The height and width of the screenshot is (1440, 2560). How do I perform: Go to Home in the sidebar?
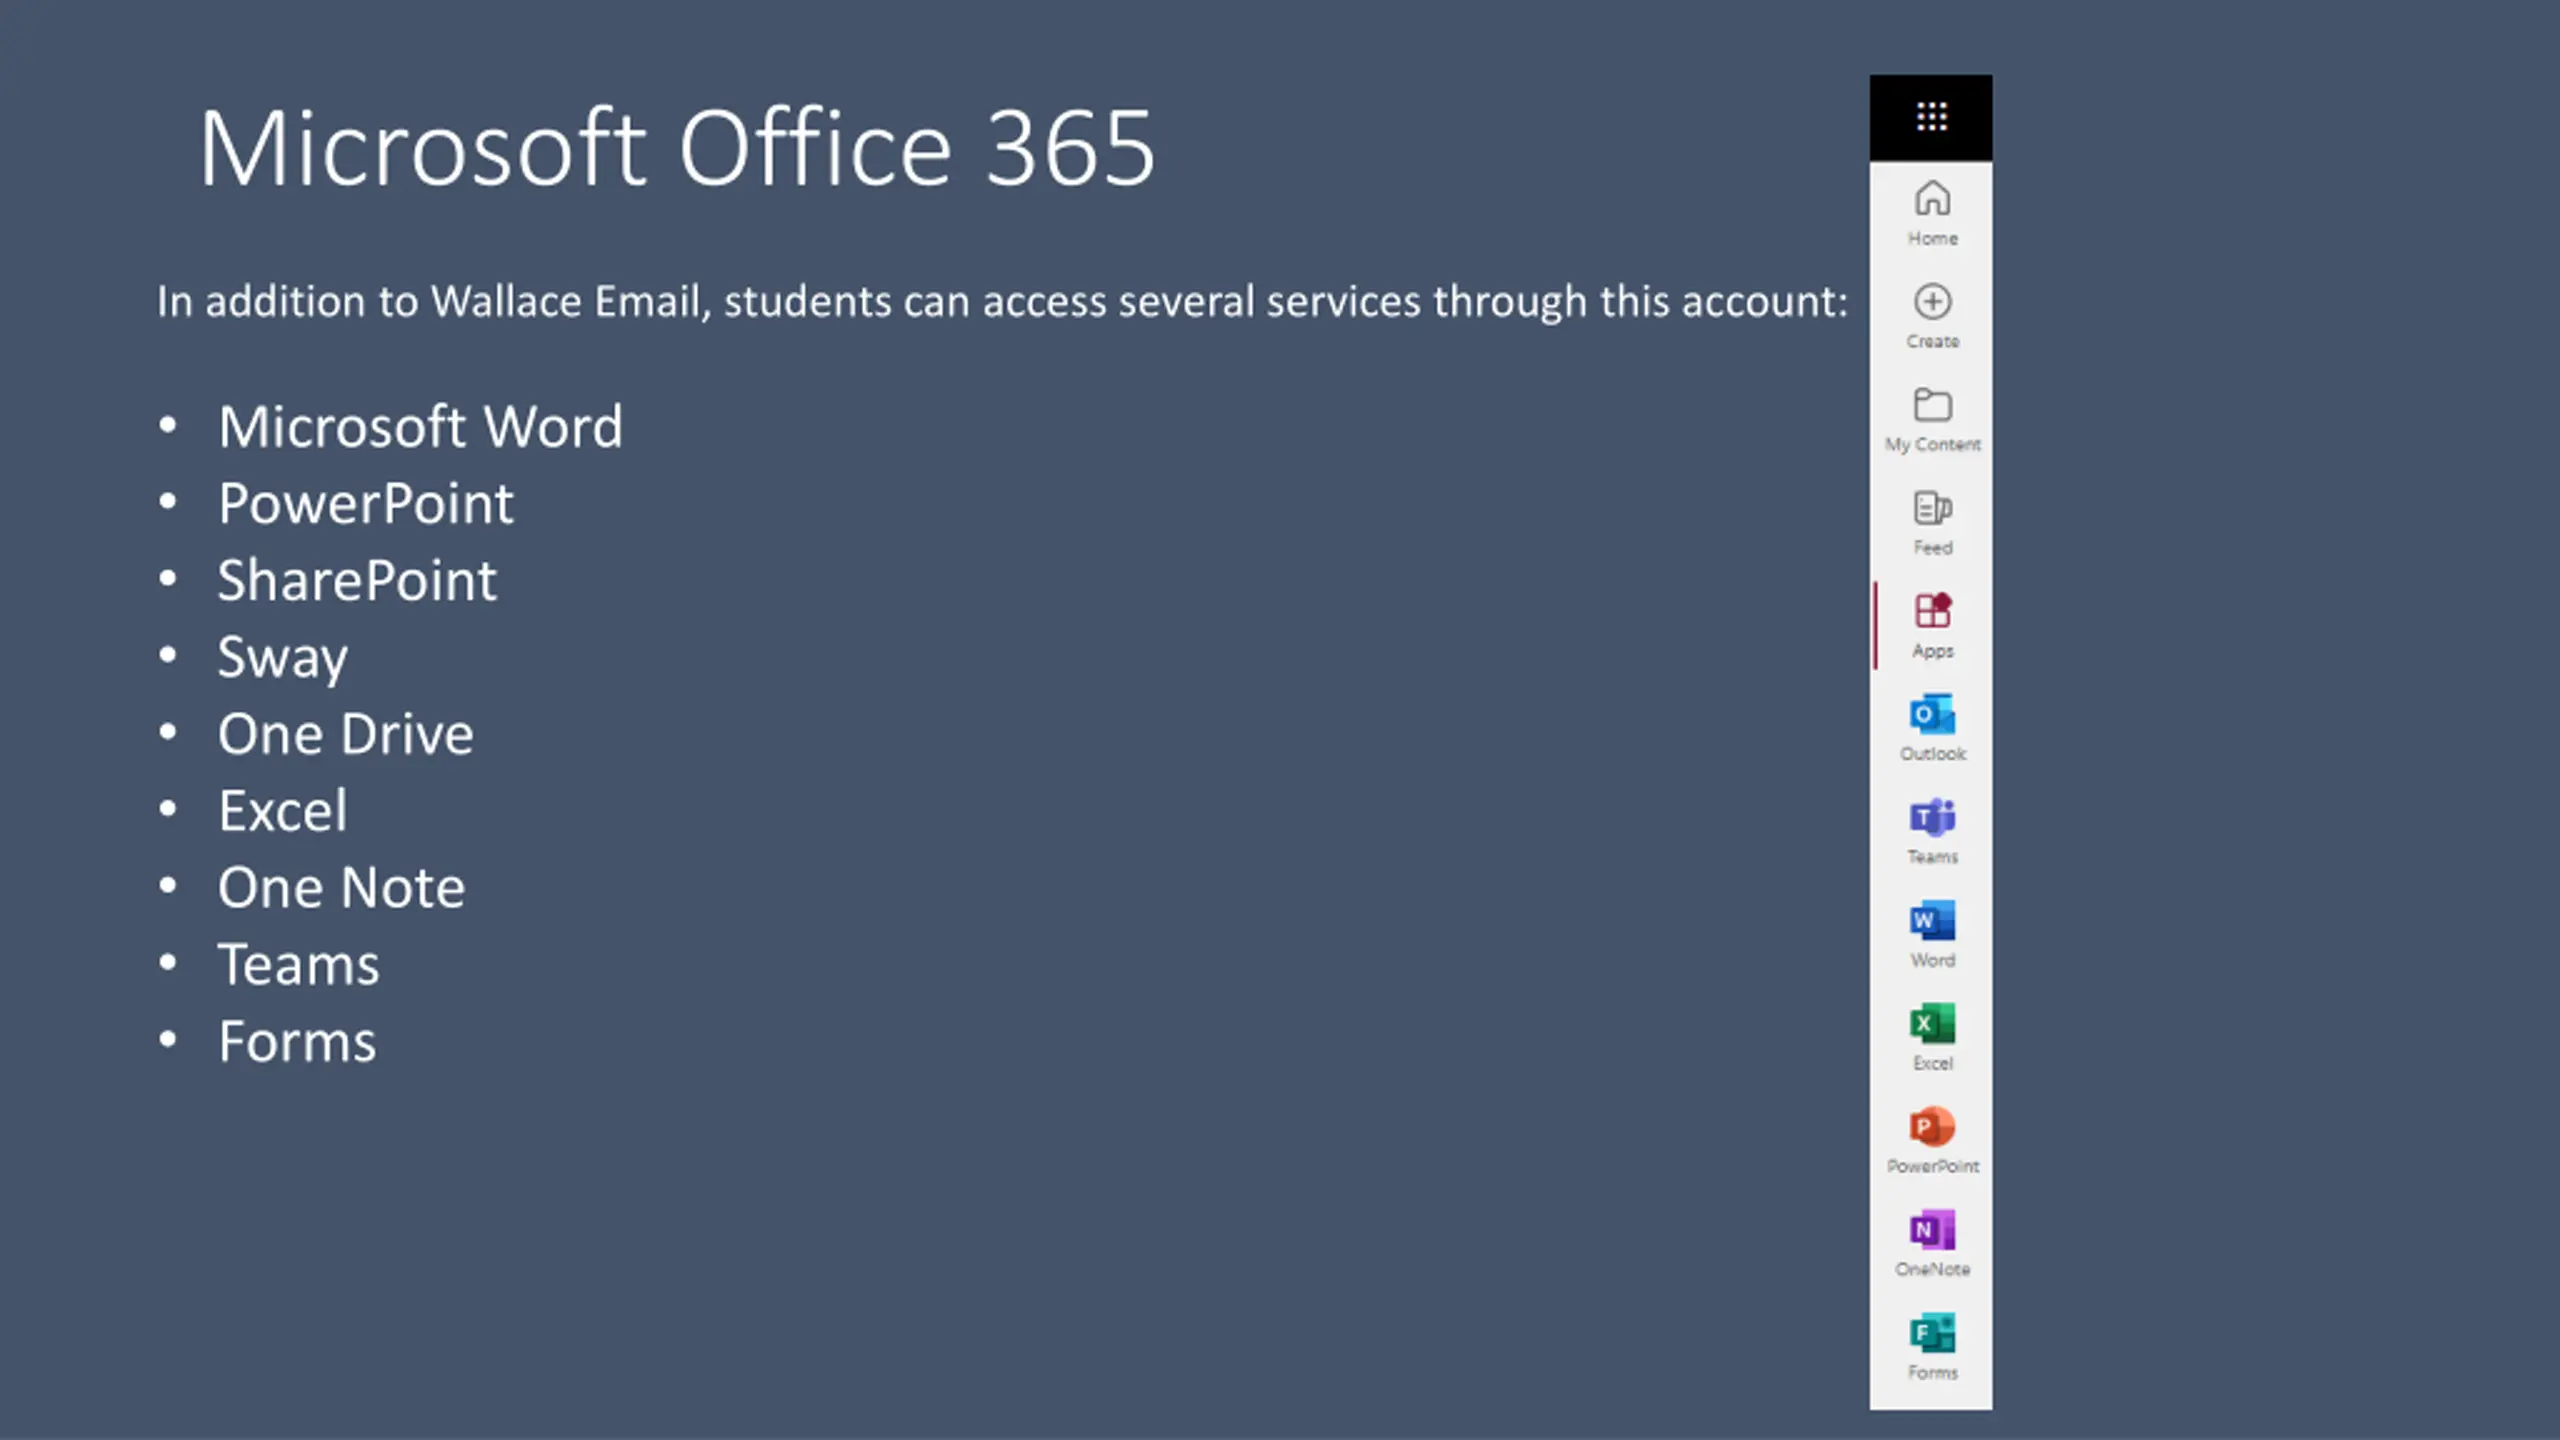pyautogui.click(x=1932, y=212)
